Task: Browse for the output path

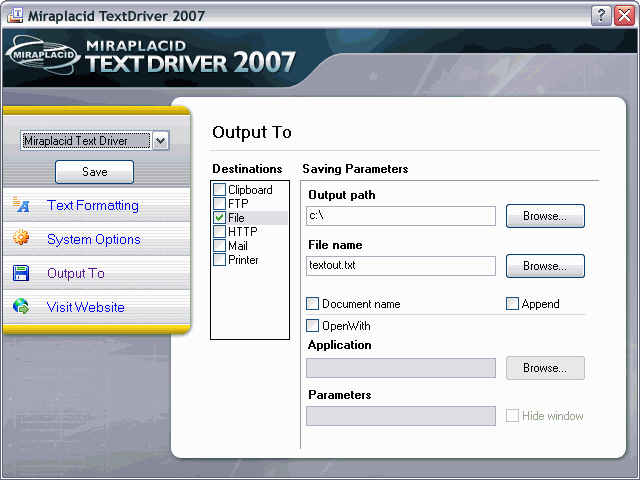Action: tap(545, 216)
